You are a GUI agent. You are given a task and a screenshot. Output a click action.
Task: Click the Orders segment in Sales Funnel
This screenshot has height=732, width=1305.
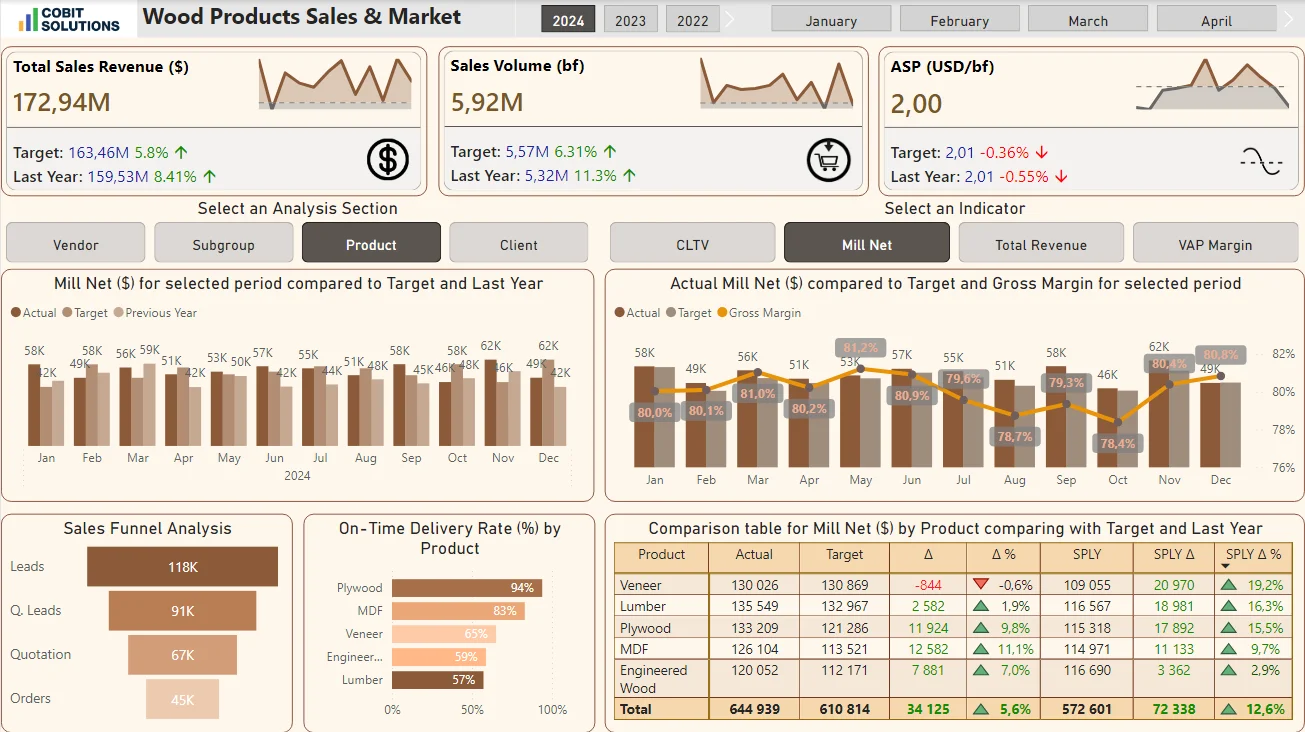tap(182, 699)
